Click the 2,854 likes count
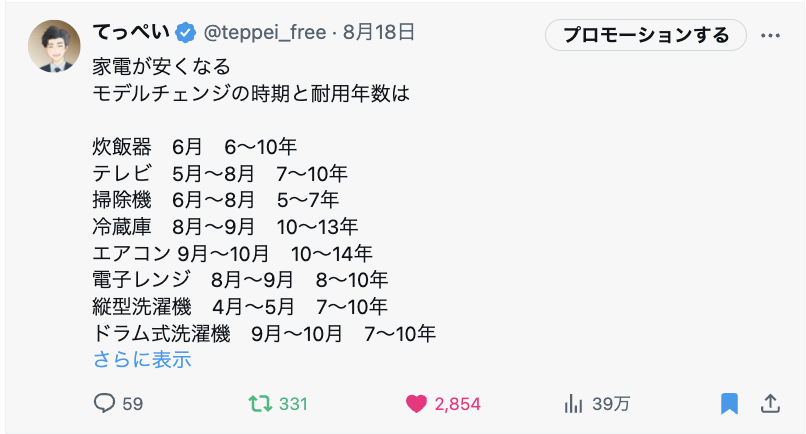Screen dimensions: 806x434 (x=457, y=404)
